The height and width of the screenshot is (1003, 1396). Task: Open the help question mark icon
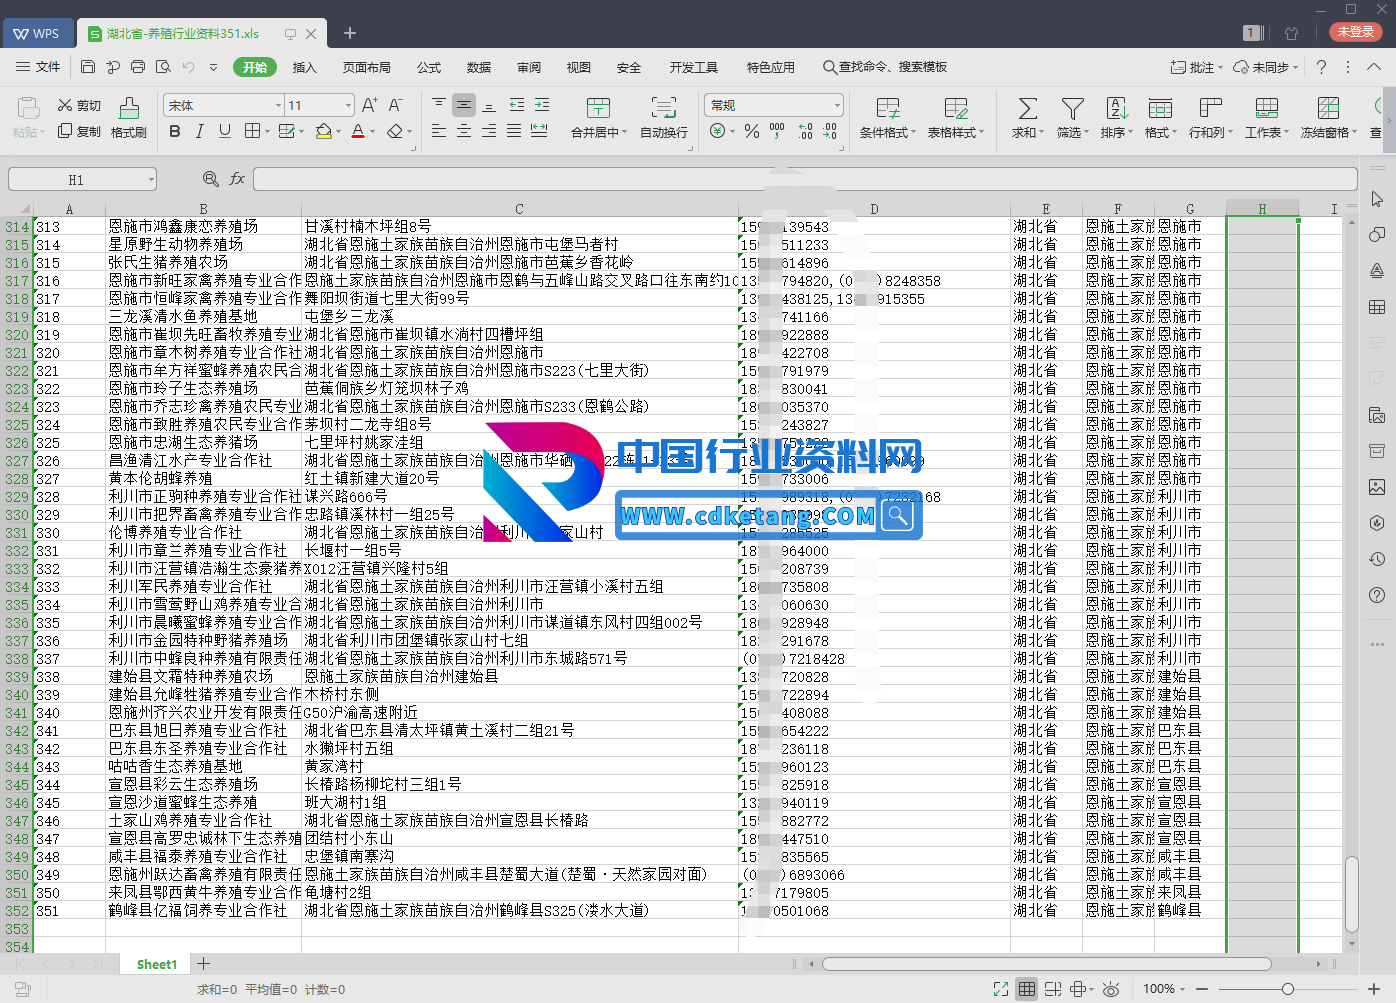click(x=1321, y=67)
